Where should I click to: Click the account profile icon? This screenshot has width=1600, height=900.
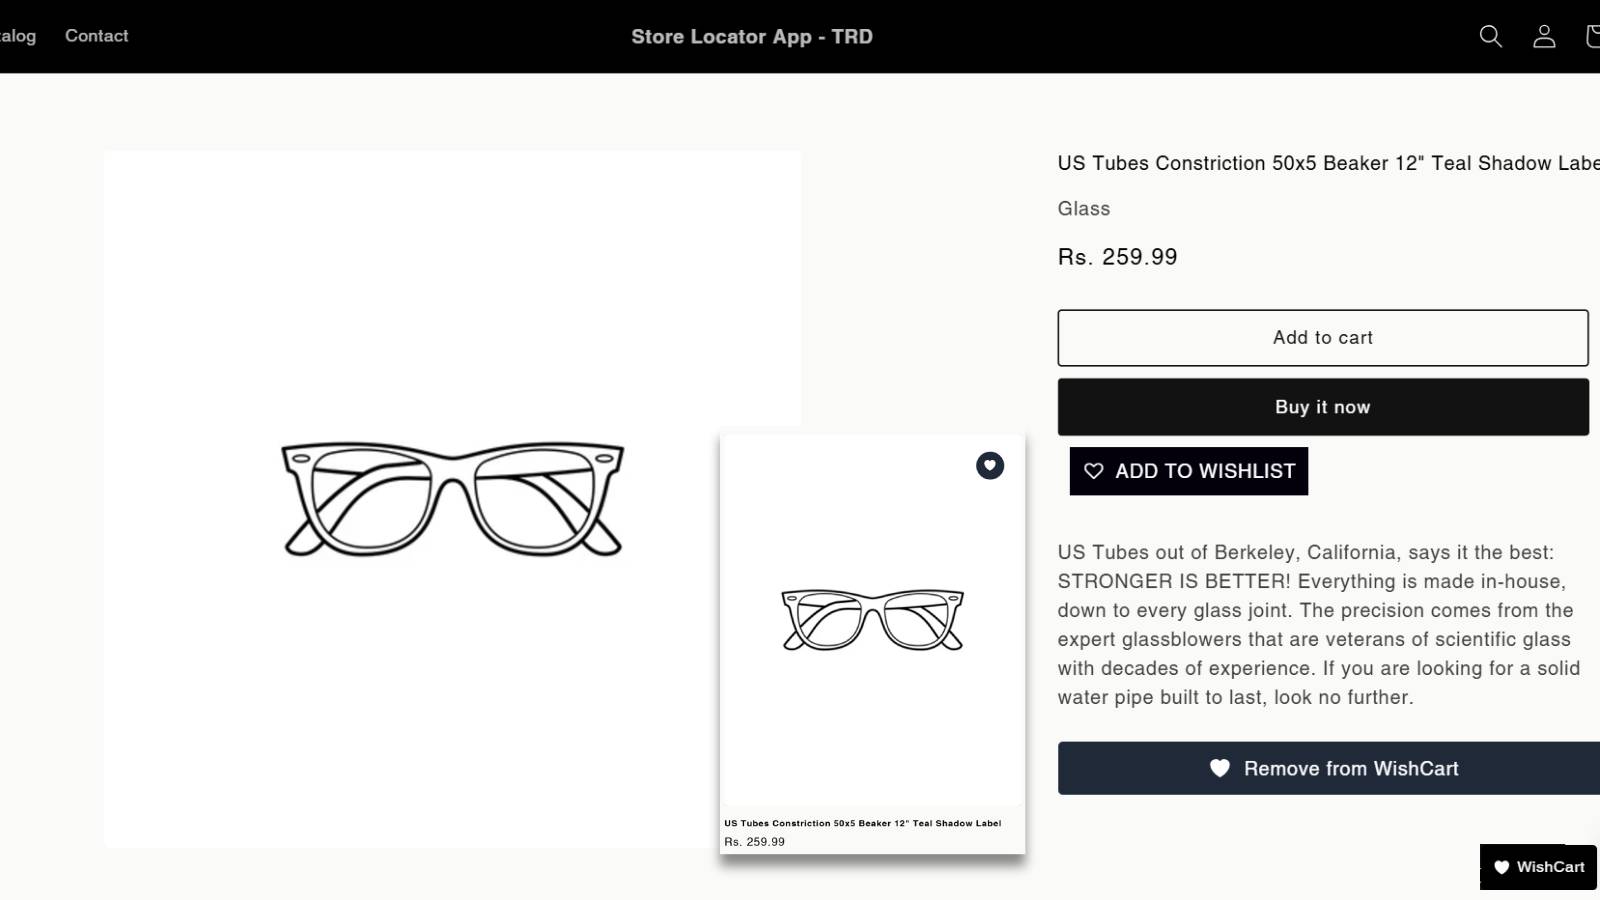tap(1544, 37)
